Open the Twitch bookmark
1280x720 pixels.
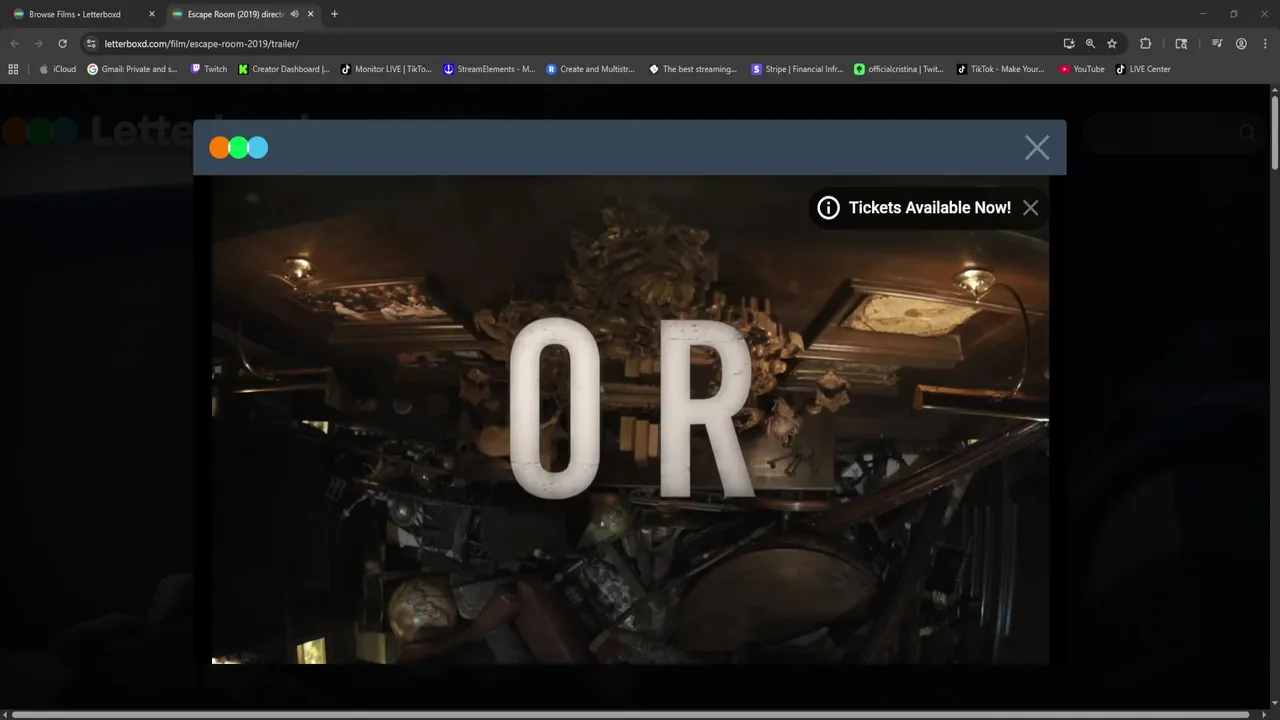point(208,69)
